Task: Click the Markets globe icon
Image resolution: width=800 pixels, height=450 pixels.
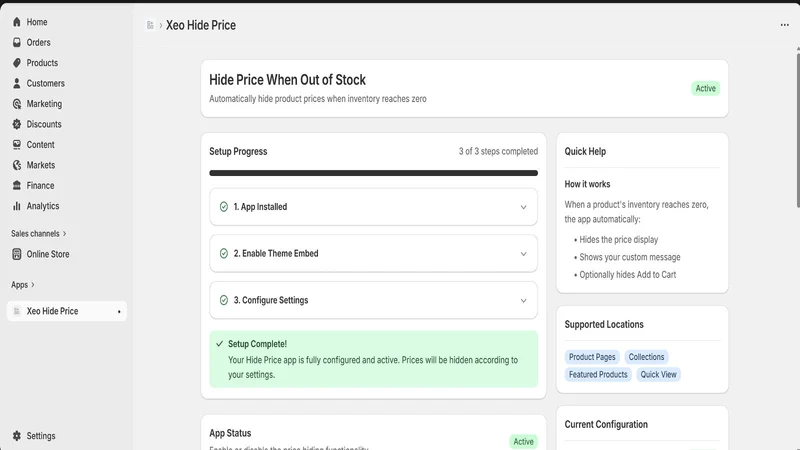Action: (x=17, y=165)
